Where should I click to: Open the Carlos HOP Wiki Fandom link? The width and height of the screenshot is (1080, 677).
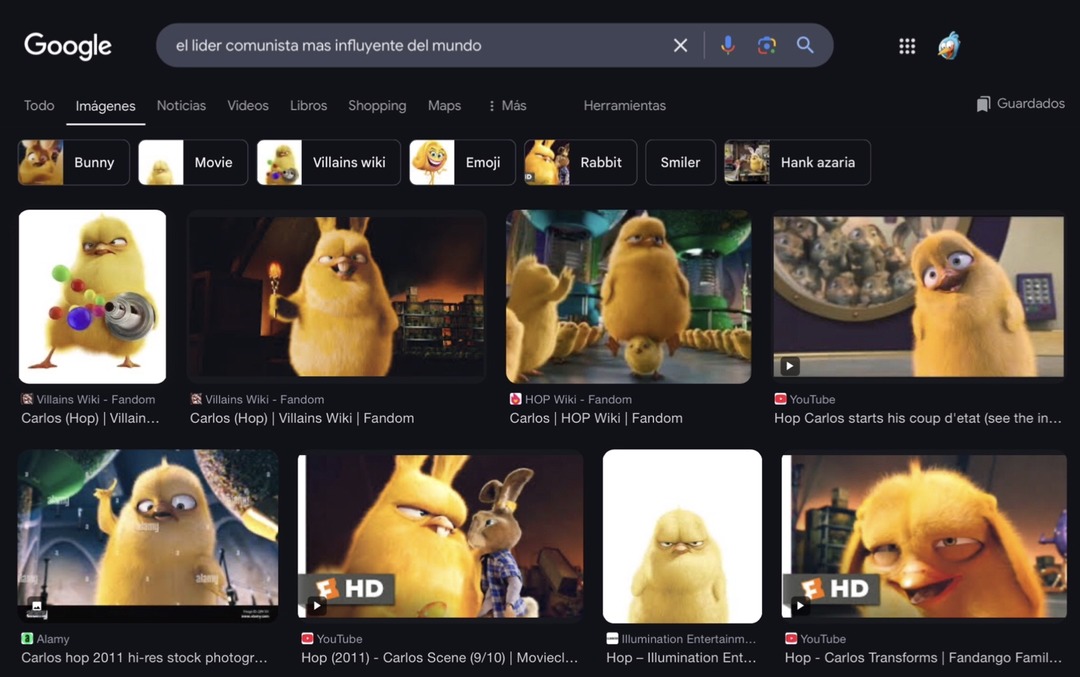click(x=596, y=418)
